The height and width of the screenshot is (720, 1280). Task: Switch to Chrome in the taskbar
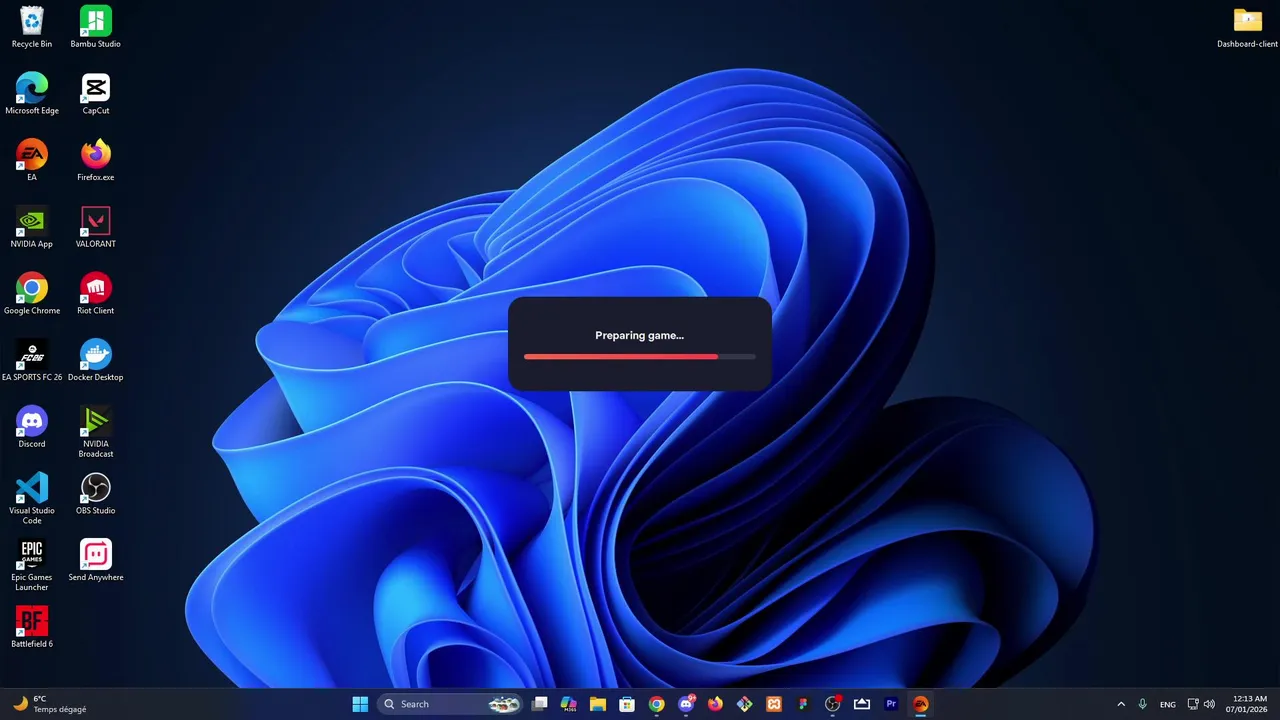(656, 704)
